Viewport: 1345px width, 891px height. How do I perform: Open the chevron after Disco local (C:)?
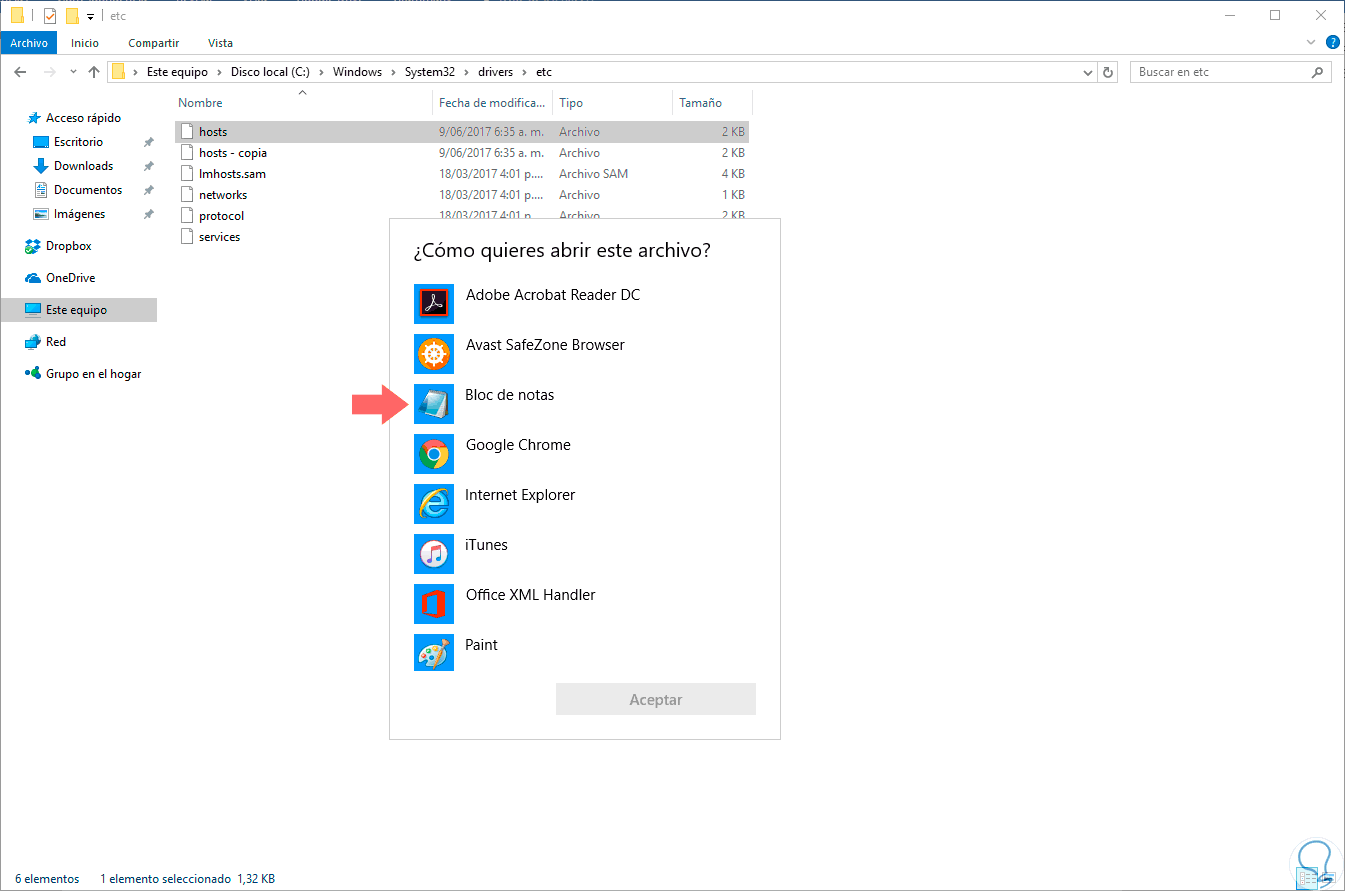[324, 72]
